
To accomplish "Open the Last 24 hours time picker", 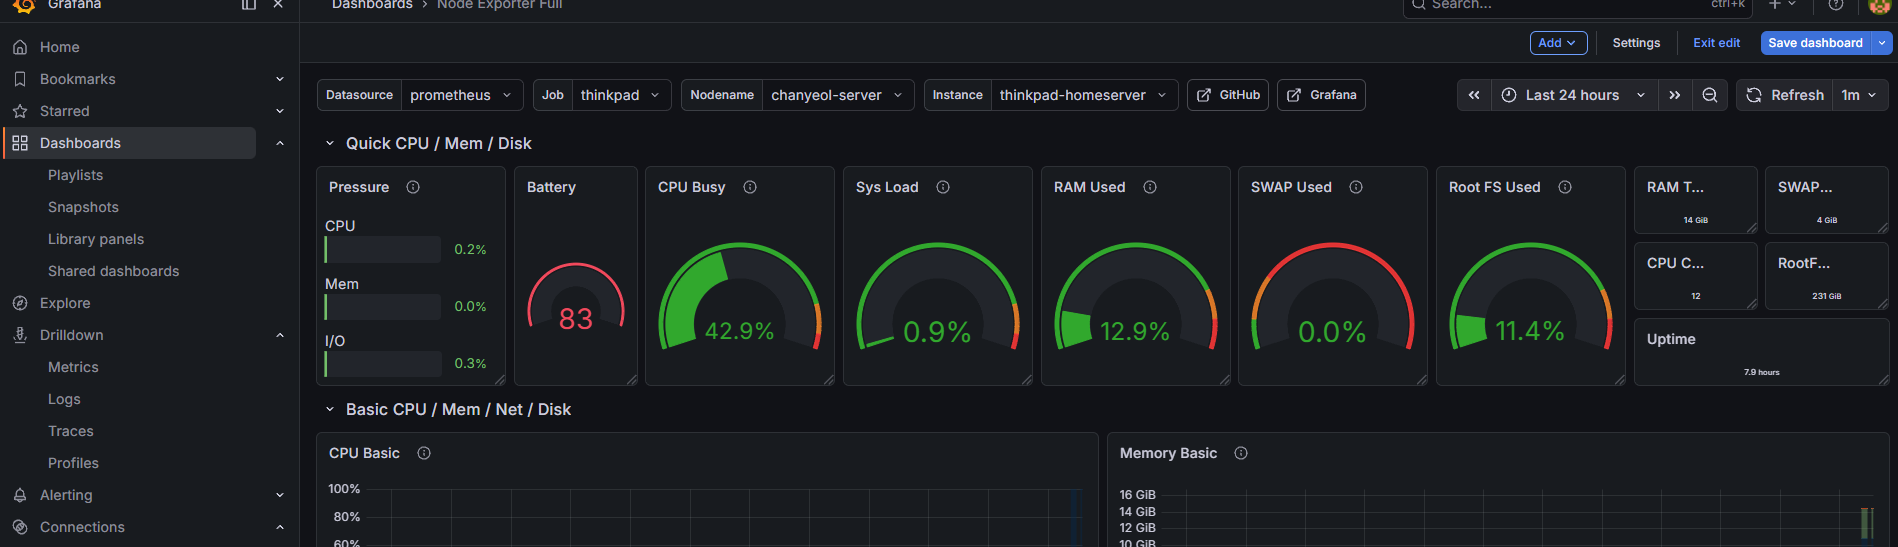I will click(x=1572, y=95).
